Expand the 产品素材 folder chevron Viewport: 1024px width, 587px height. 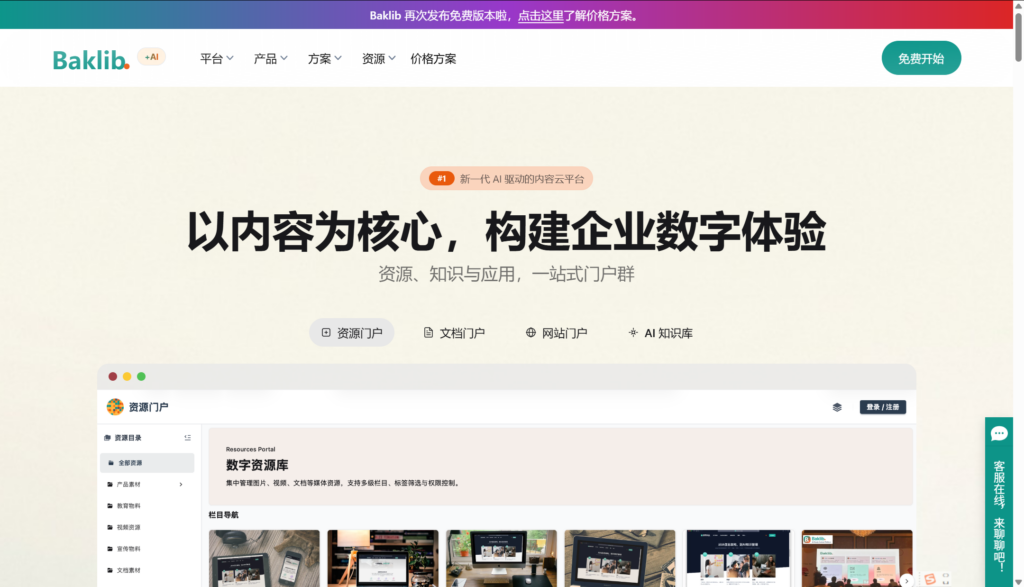coord(181,484)
